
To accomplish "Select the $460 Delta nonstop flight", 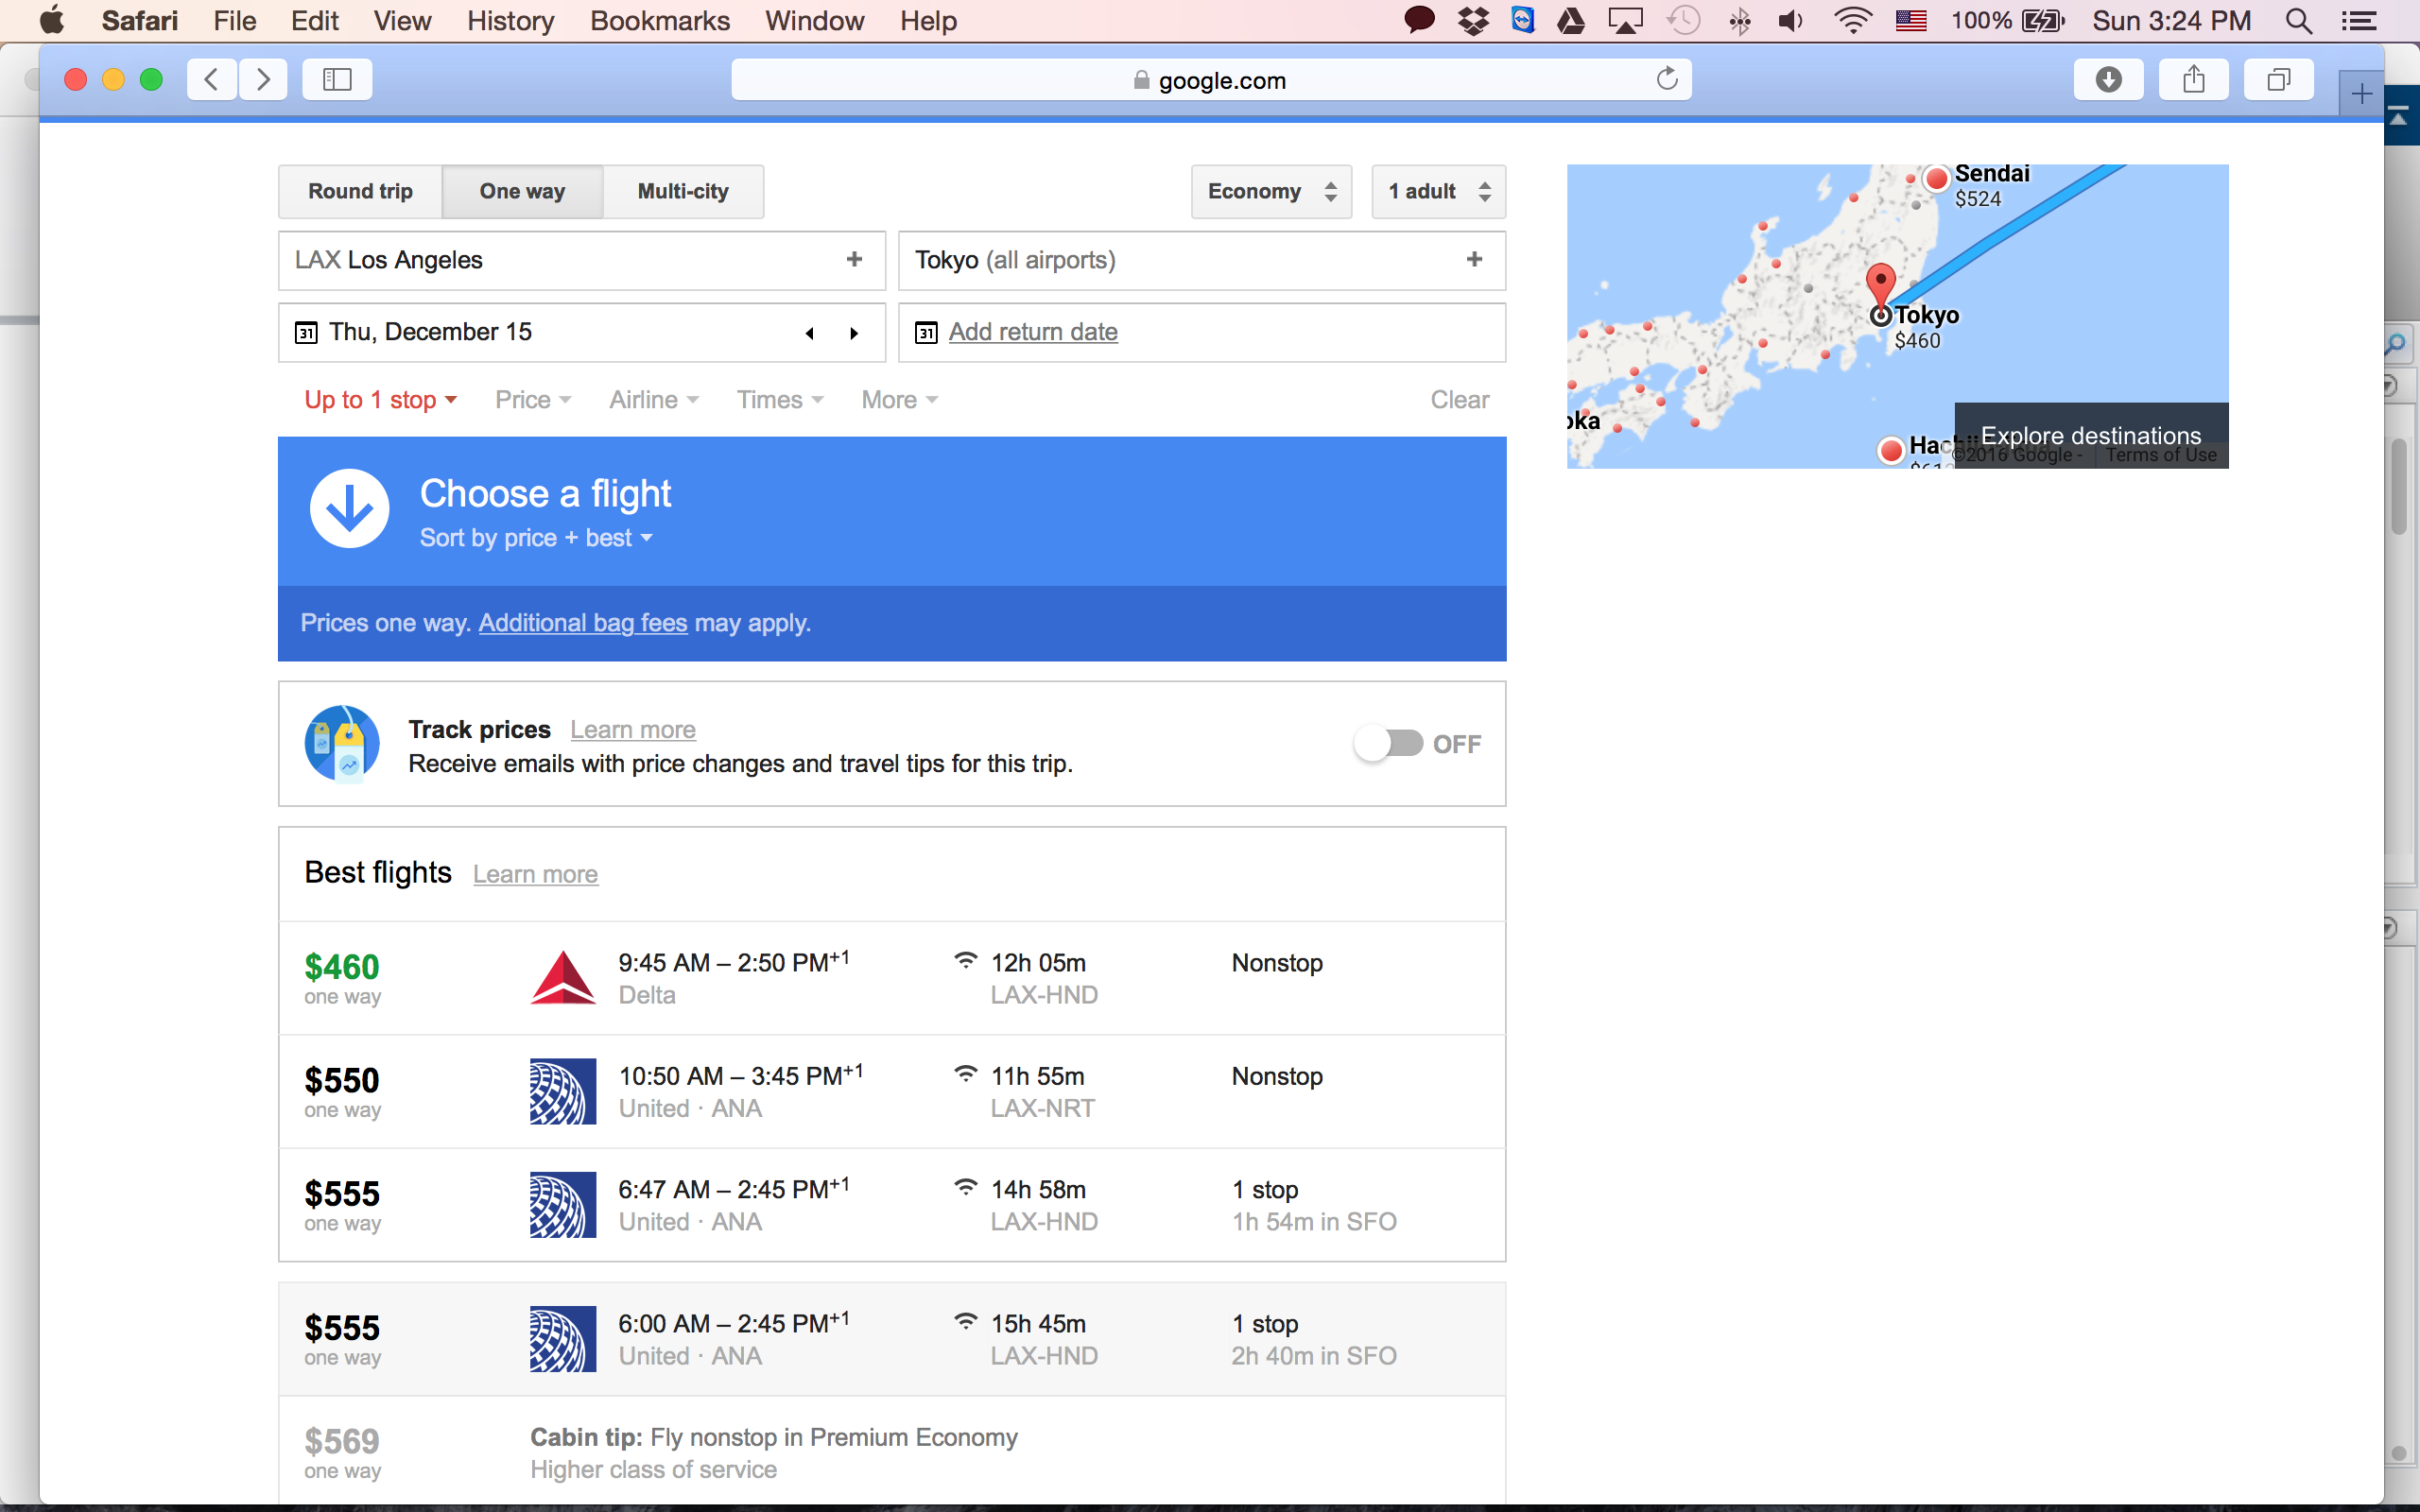I will [x=892, y=978].
